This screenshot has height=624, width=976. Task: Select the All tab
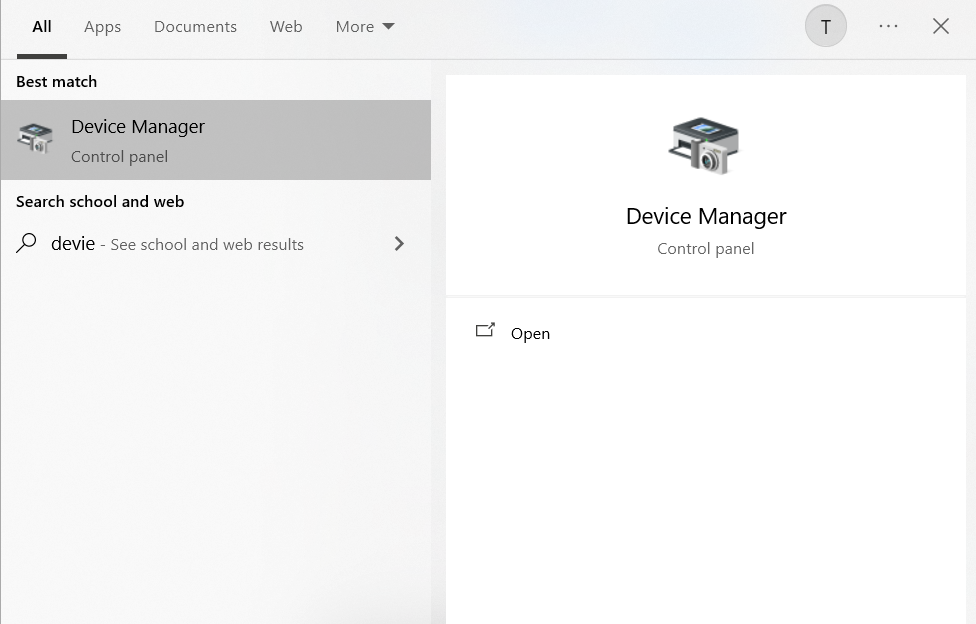pyautogui.click(x=42, y=27)
